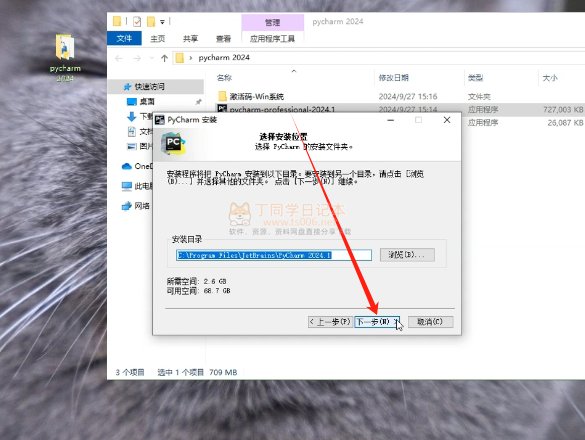Click the Next (下一步) button in installer

[x=377, y=322]
